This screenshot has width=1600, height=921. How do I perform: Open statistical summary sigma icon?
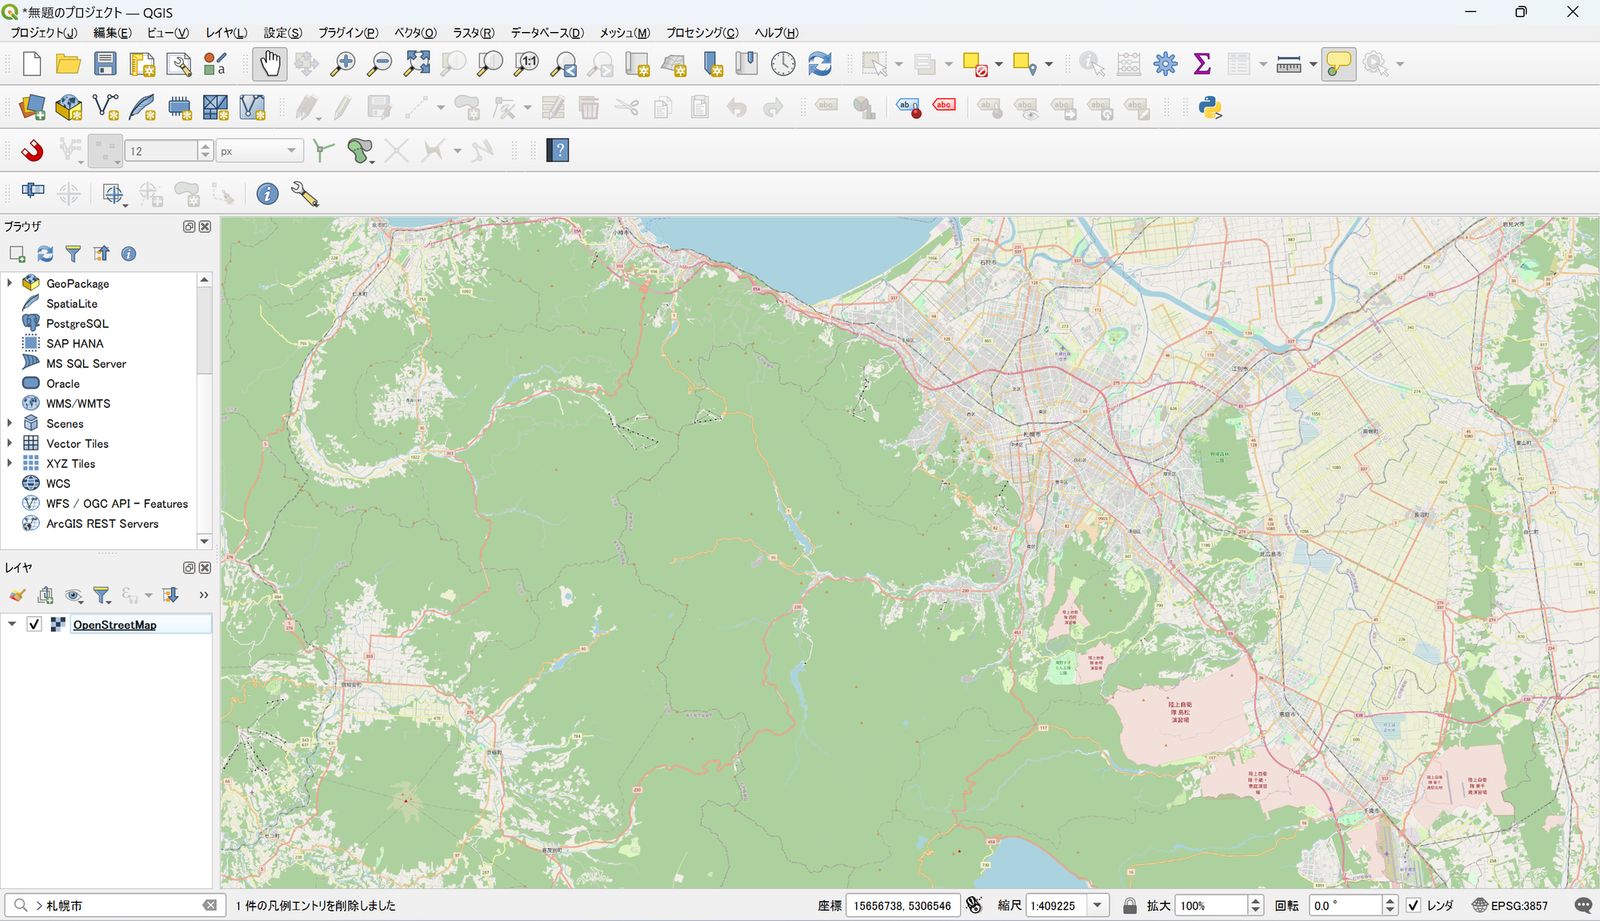click(1202, 64)
